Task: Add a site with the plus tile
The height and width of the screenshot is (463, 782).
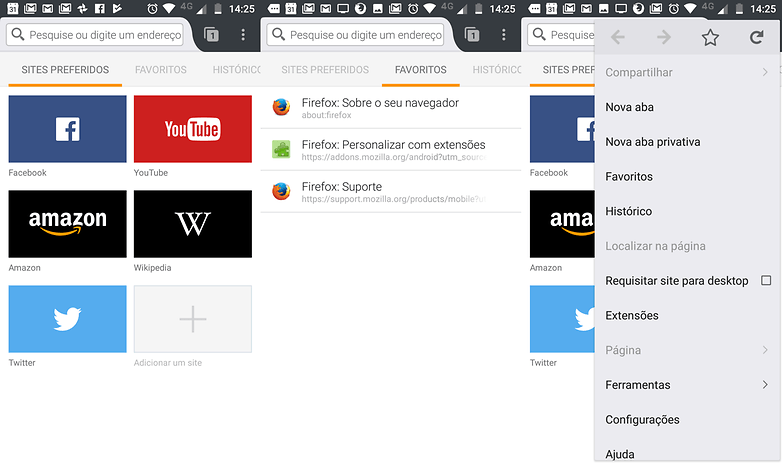Action: pyautogui.click(x=193, y=319)
